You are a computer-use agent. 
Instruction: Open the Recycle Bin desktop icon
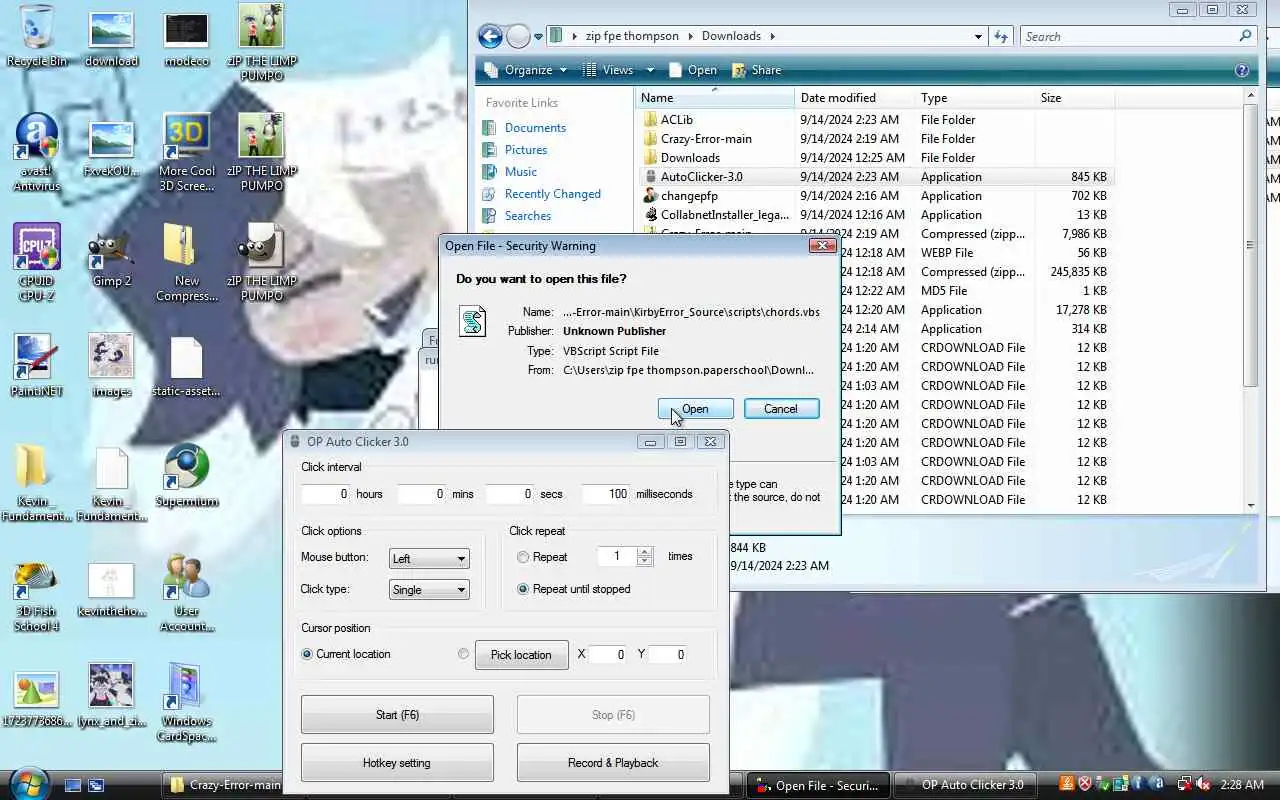pyautogui.click(x=37, y=37)
